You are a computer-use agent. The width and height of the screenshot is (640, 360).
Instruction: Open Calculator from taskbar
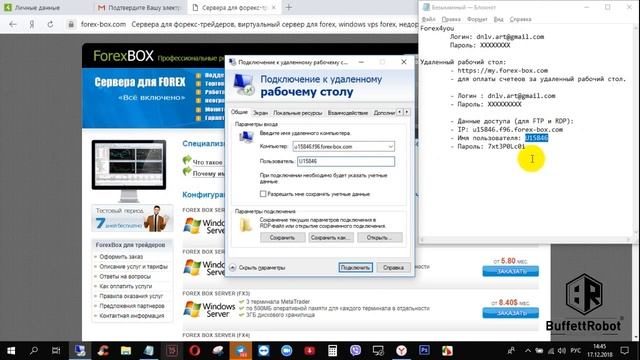332,351
